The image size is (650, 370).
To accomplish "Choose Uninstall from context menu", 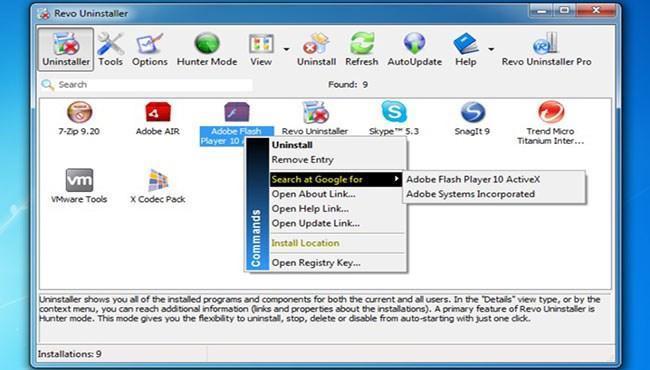I will point(337,145).
